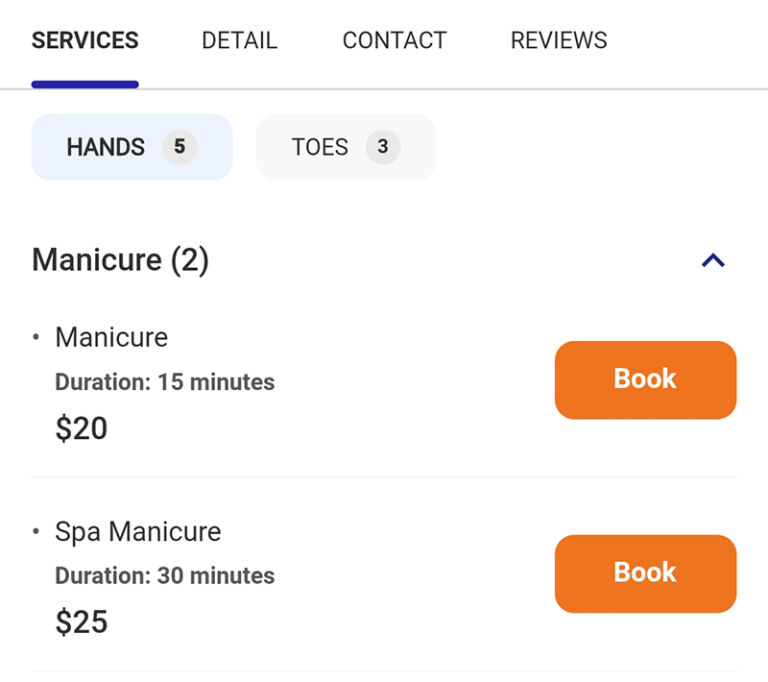Click the HANDS count badge showing 5
This screenshot has width=768, height=682.
click(x=180, y=146)
